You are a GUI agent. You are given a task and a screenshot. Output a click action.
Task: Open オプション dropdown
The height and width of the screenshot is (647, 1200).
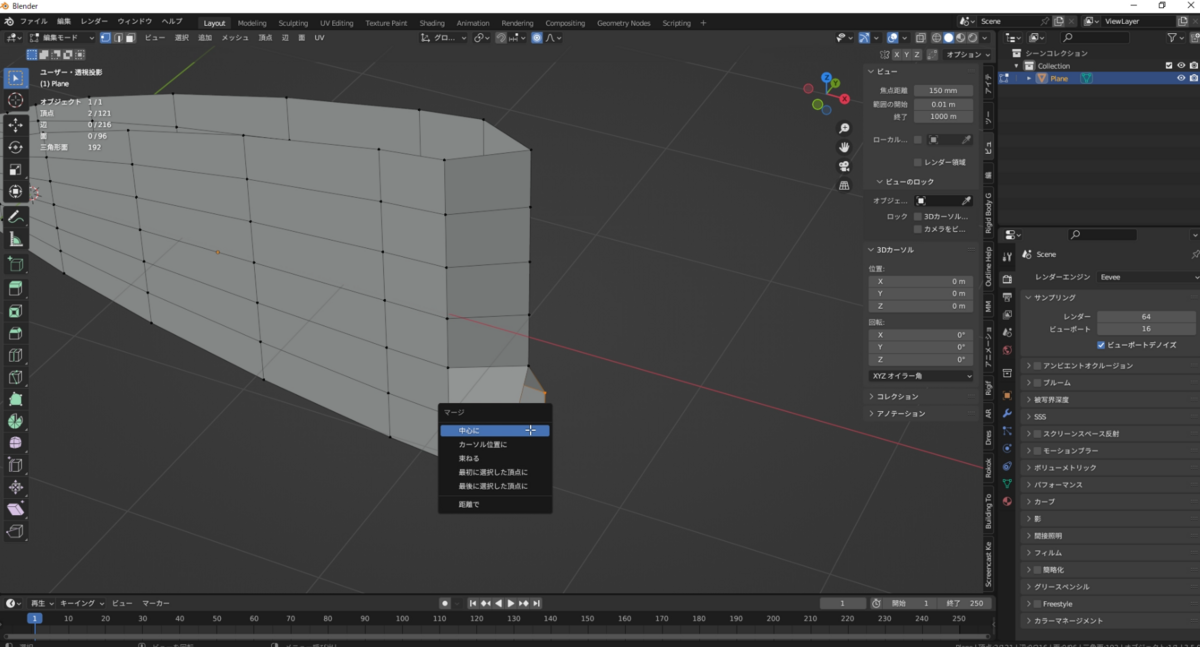[x=967, y=55]
